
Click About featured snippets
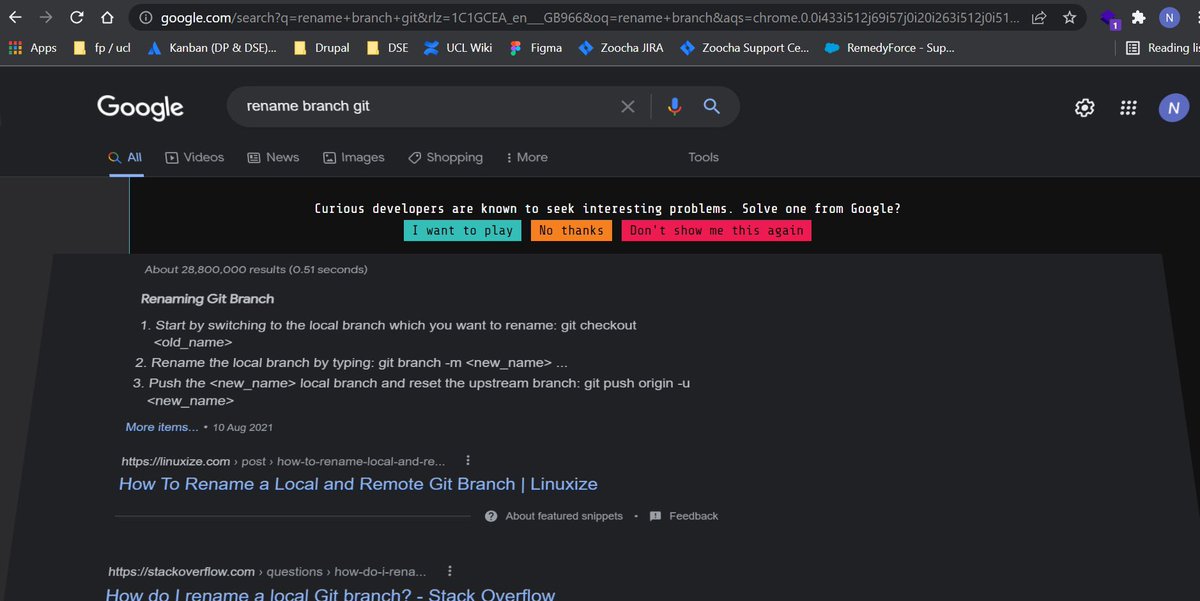coord(554,516)
